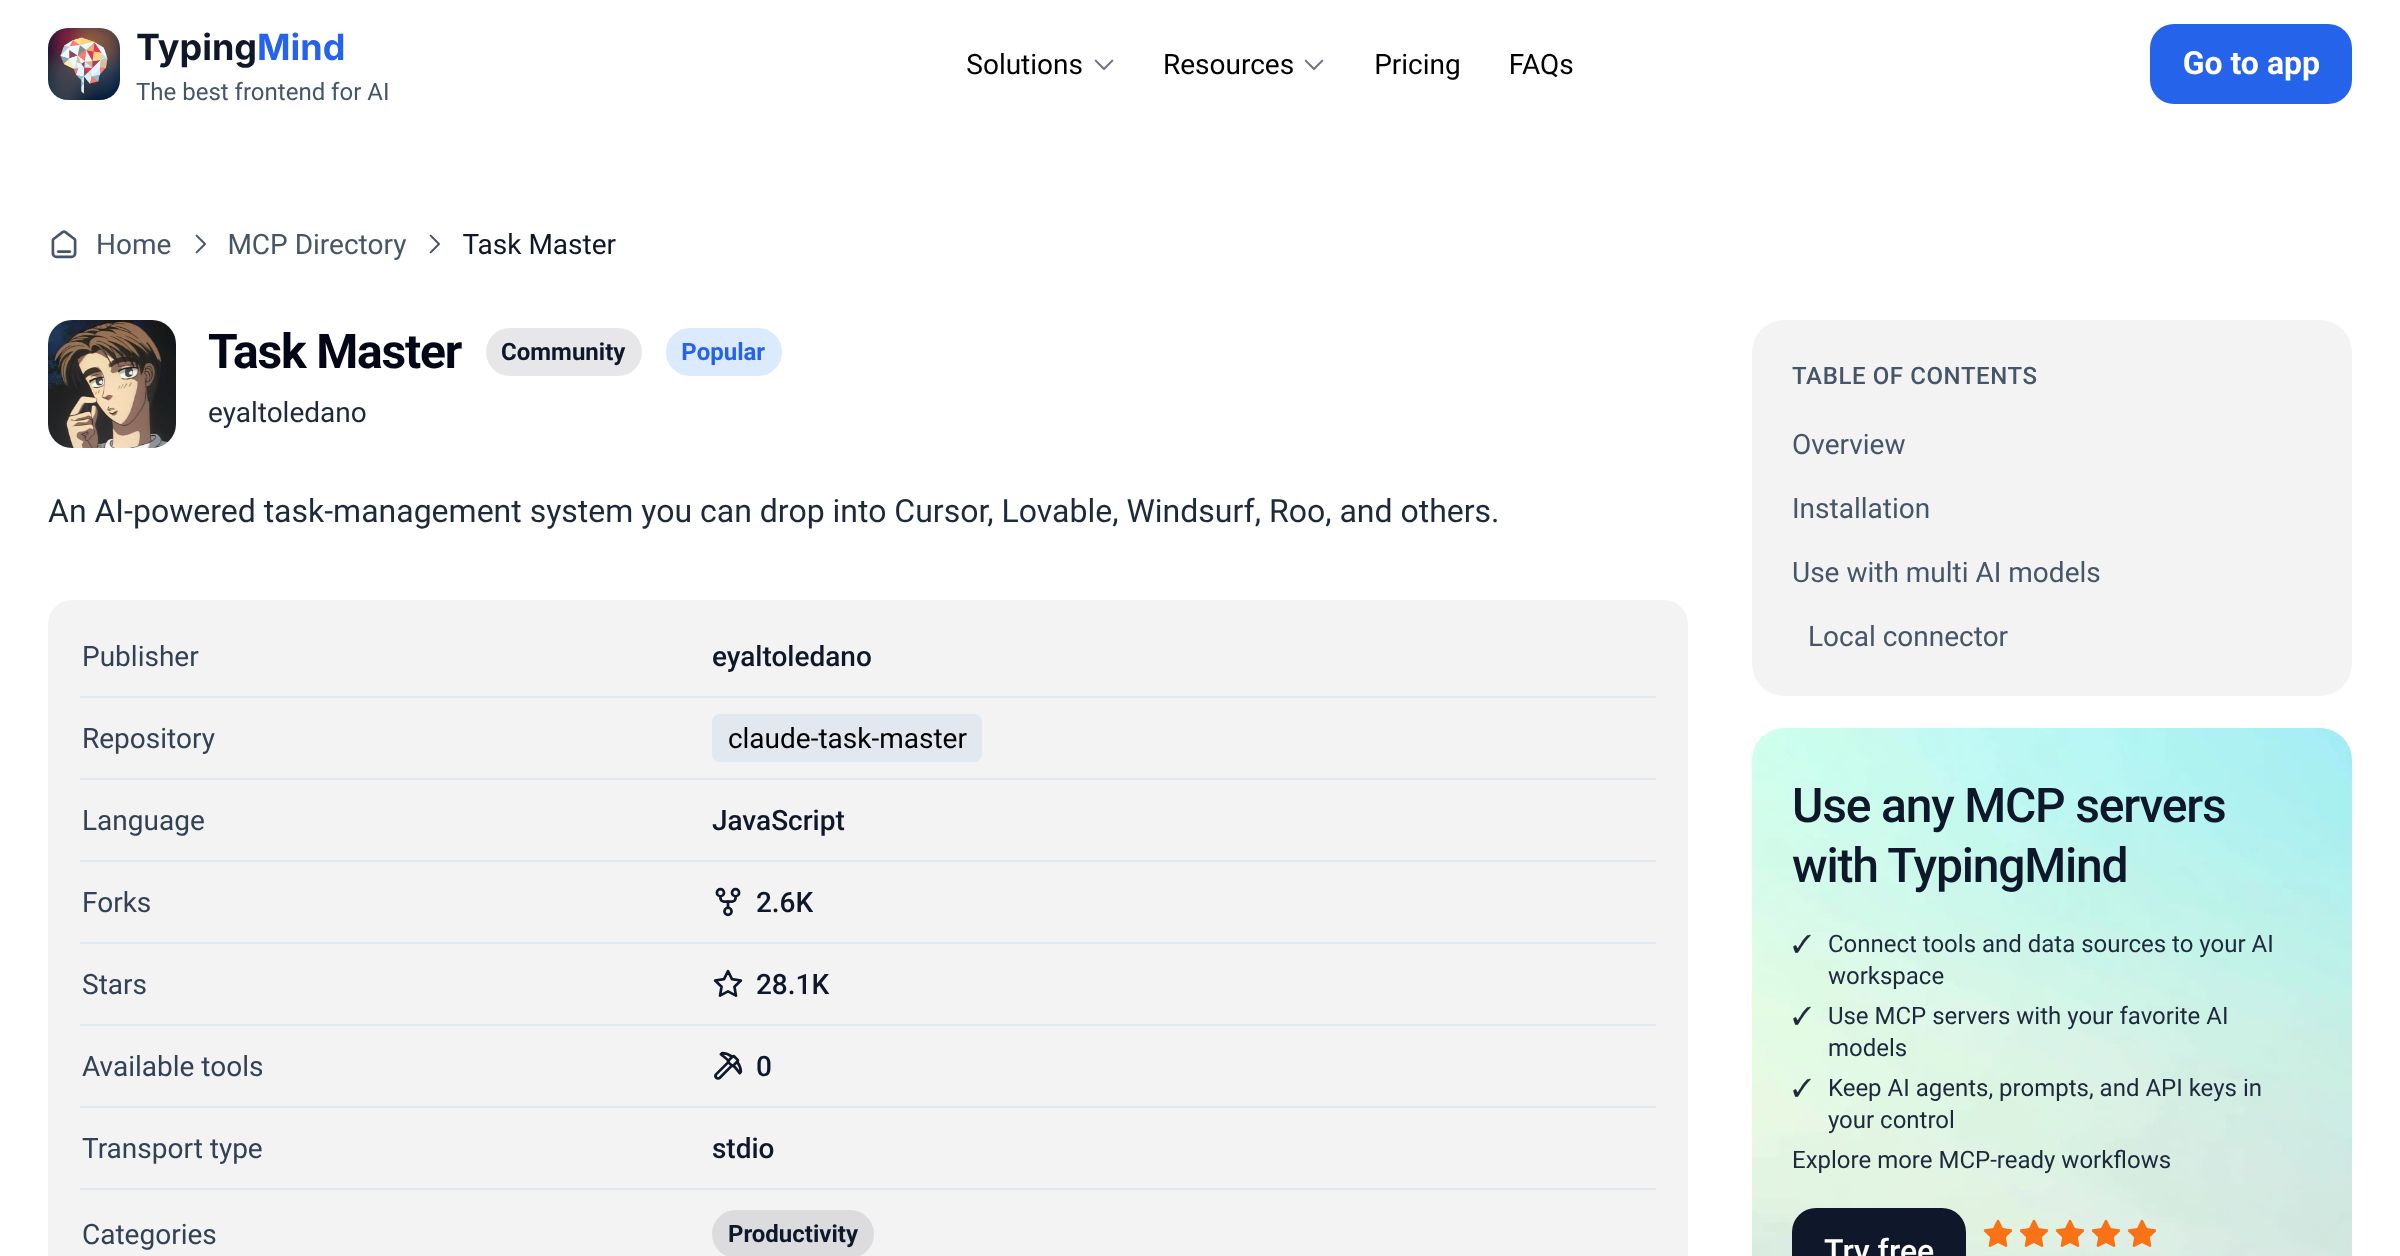Click the 28.1K stars value
The width and height of the screenshot is (2400, 1256).
click(x=793, y=984)
